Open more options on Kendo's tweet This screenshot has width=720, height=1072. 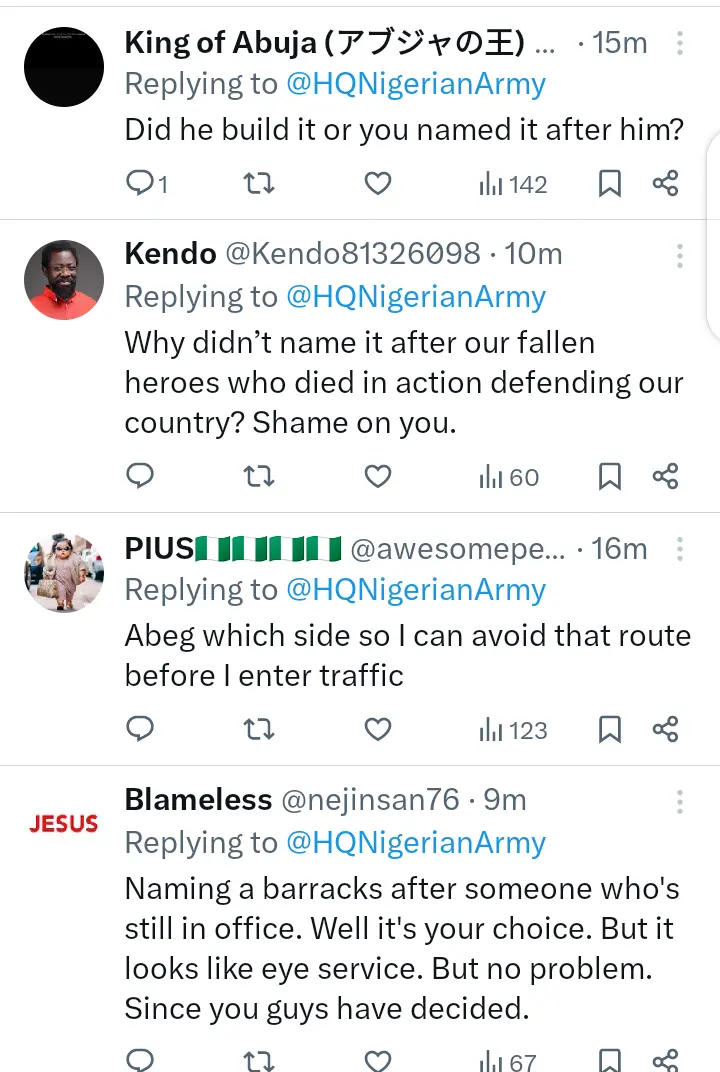point(680,255)
